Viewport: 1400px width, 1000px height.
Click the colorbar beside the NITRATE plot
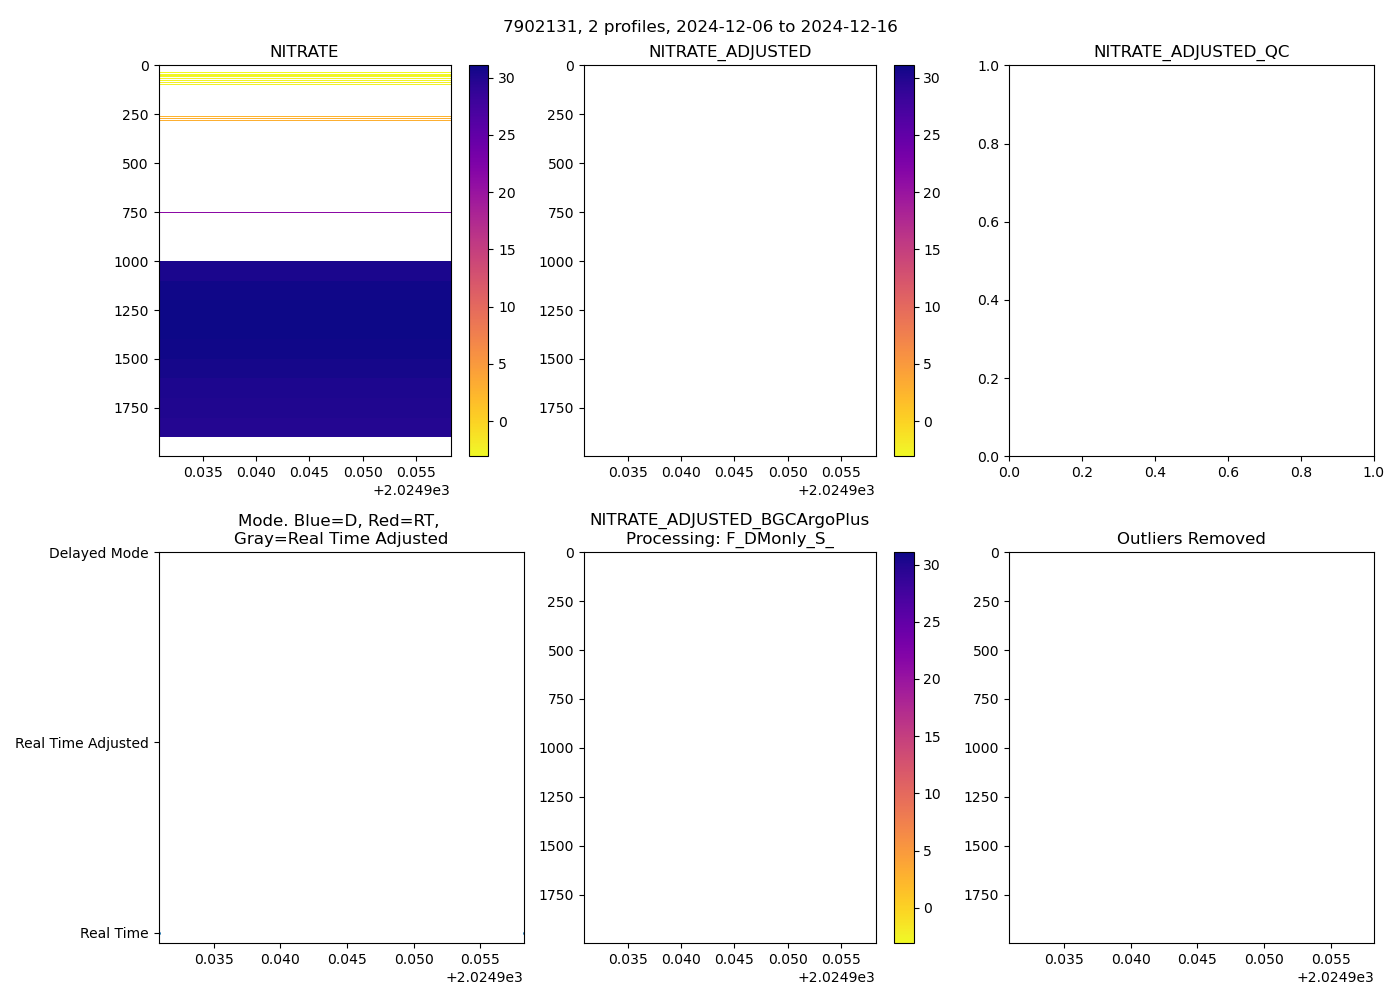[479, 260]
